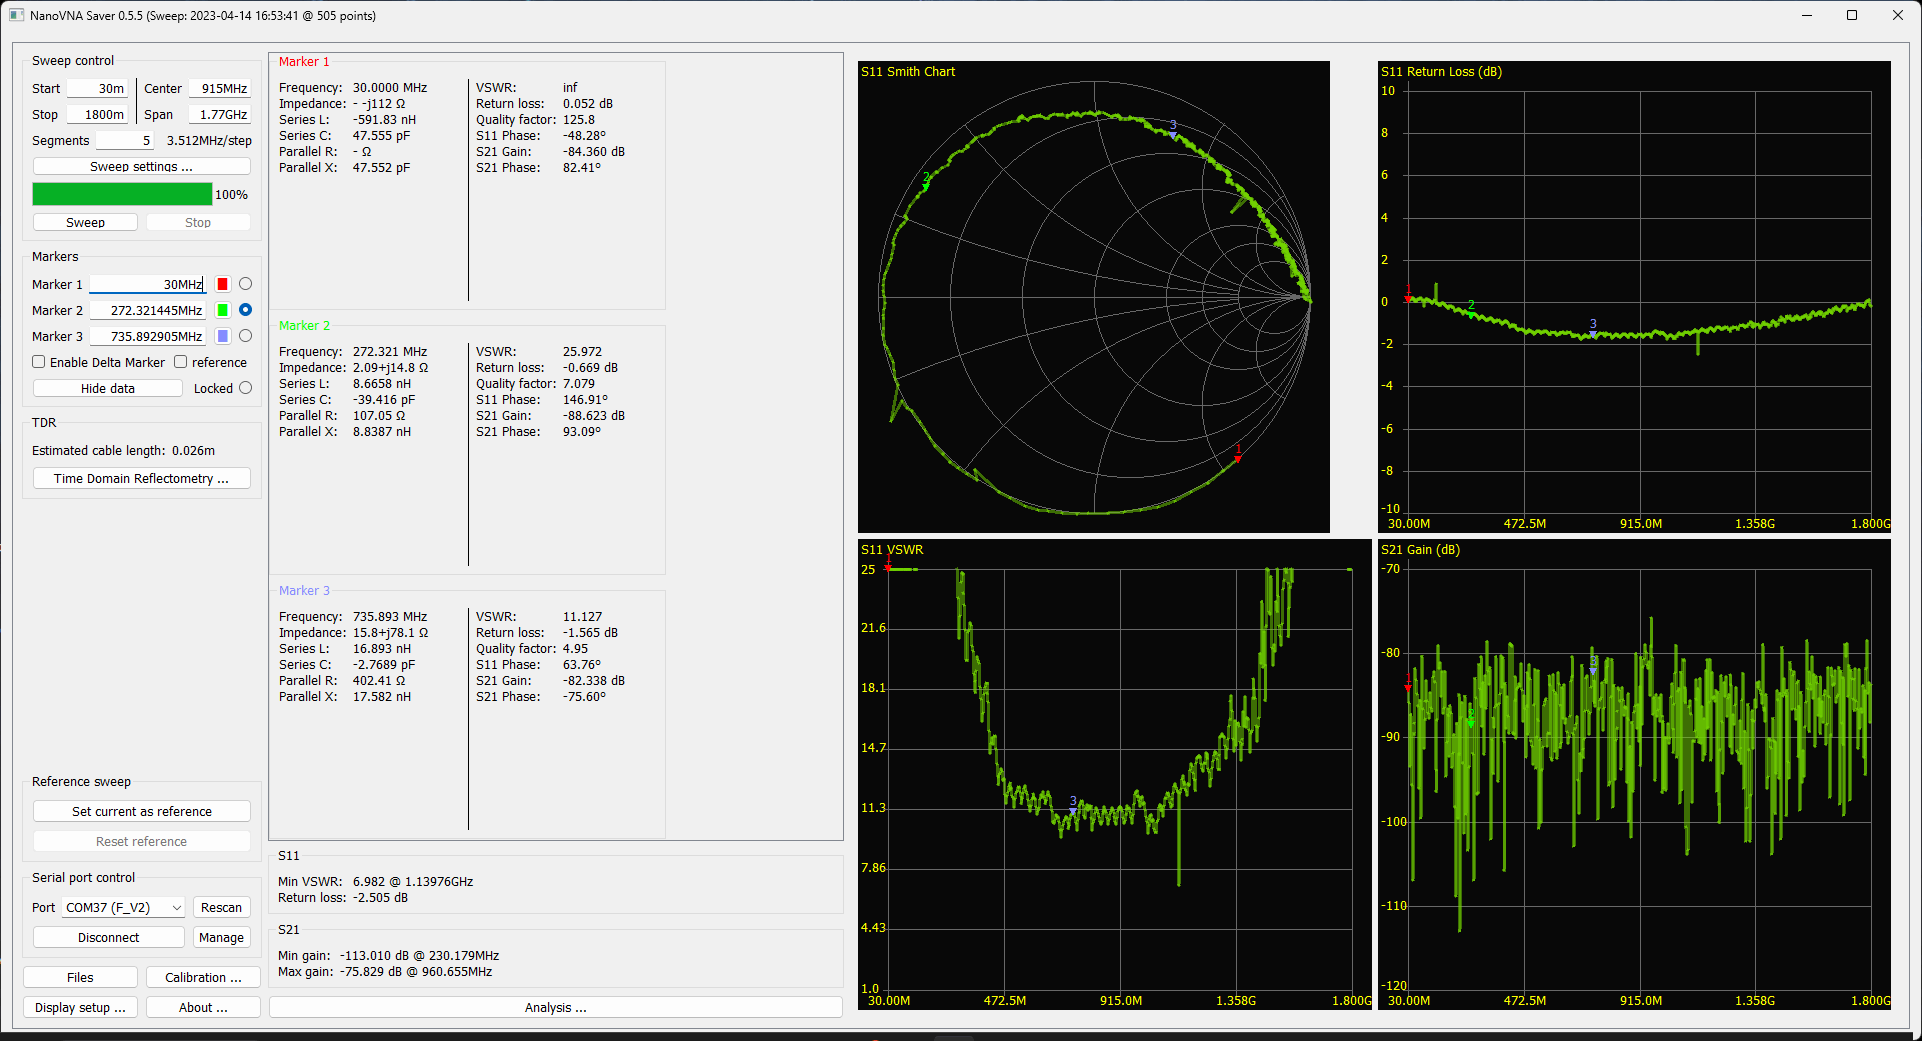
Task: Open the Analysis window
Action: tap(556, 1007)
